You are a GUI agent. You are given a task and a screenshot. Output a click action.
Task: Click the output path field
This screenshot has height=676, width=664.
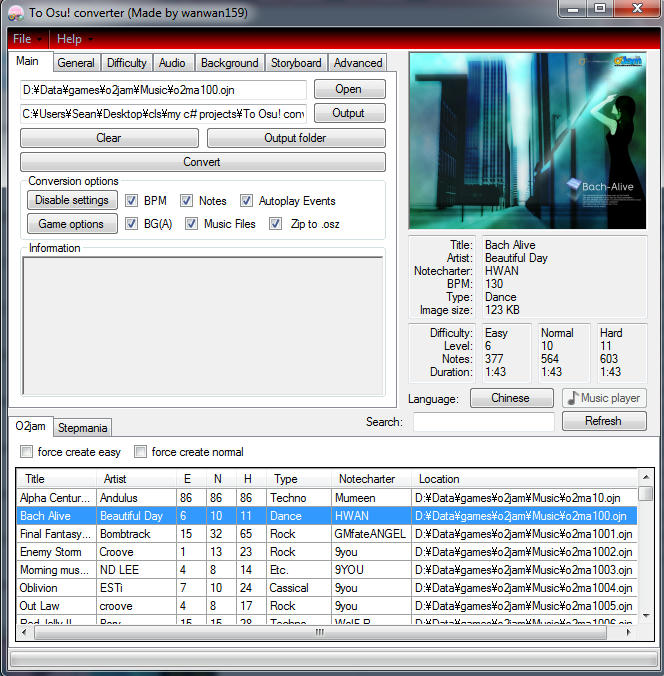tap(163, 114)
